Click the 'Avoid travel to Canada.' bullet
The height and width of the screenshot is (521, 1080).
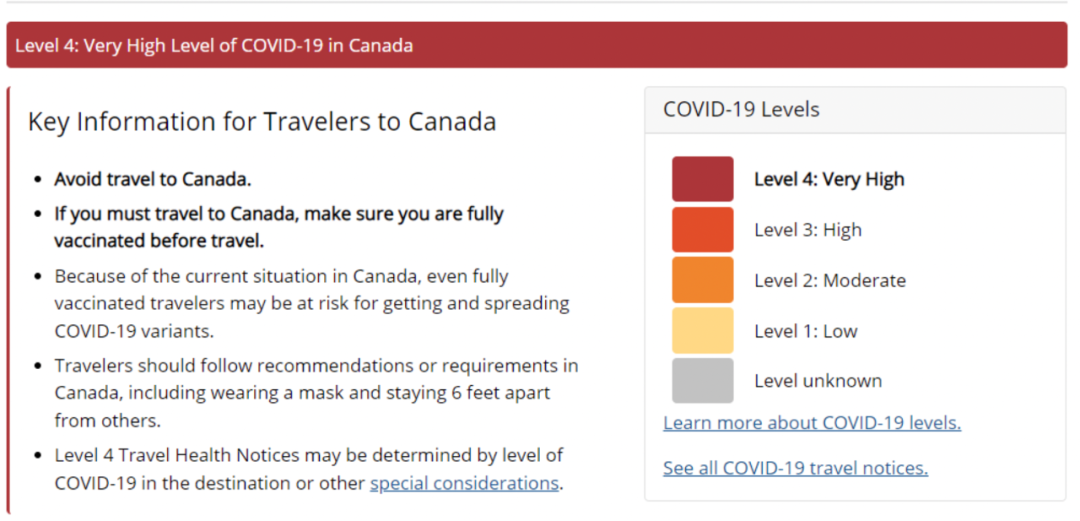pos(152,180)
